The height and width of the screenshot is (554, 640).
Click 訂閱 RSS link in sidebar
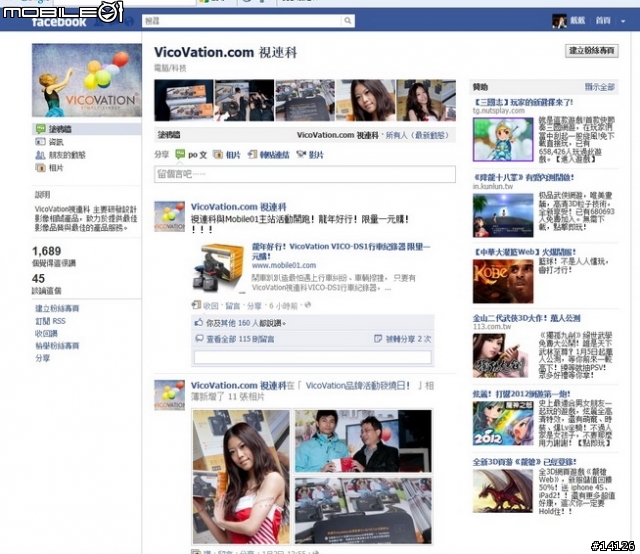tap(50, 321)
